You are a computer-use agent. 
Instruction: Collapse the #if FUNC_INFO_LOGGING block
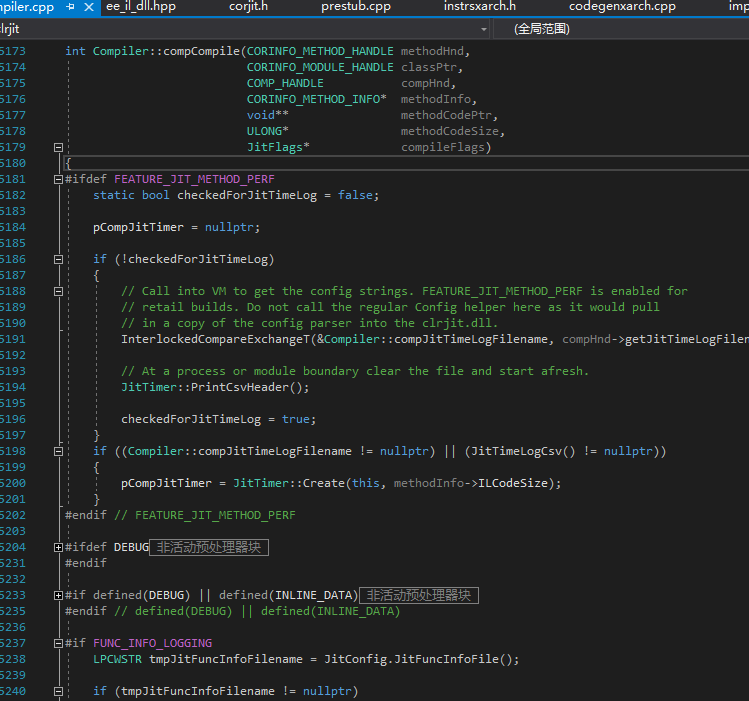pyautogui.click(x=58, y=644)
